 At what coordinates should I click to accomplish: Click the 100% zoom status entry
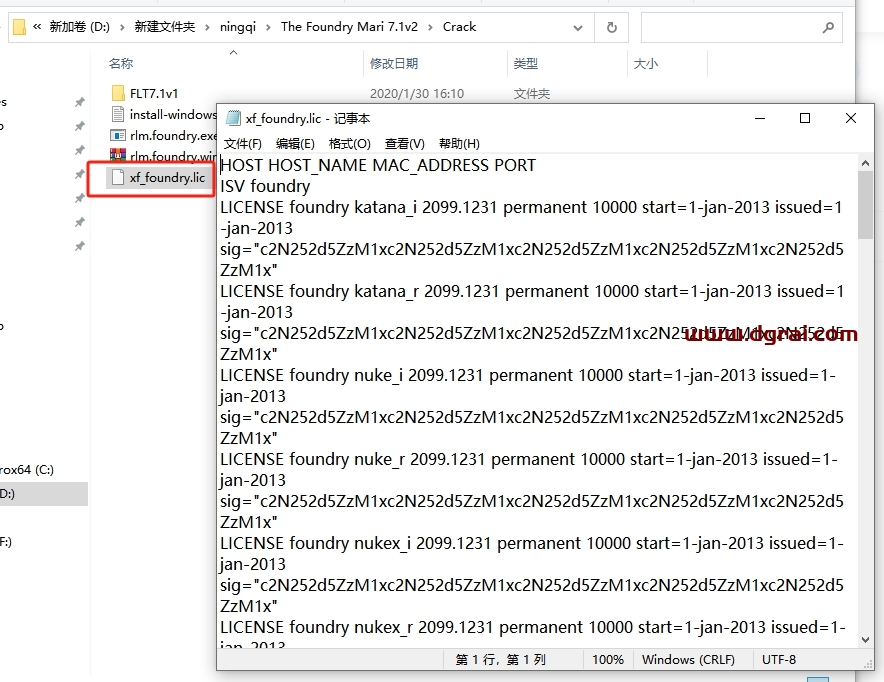[608, 659]
